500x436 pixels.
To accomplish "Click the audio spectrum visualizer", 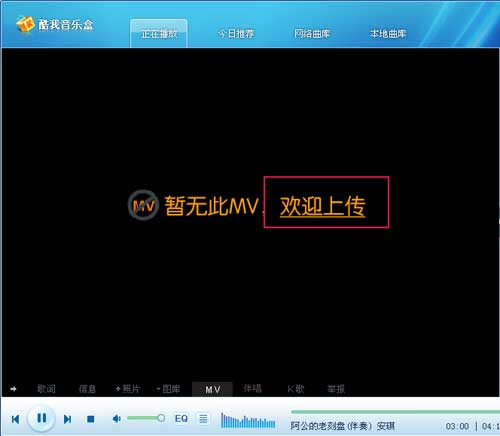I will pos(248,421).
